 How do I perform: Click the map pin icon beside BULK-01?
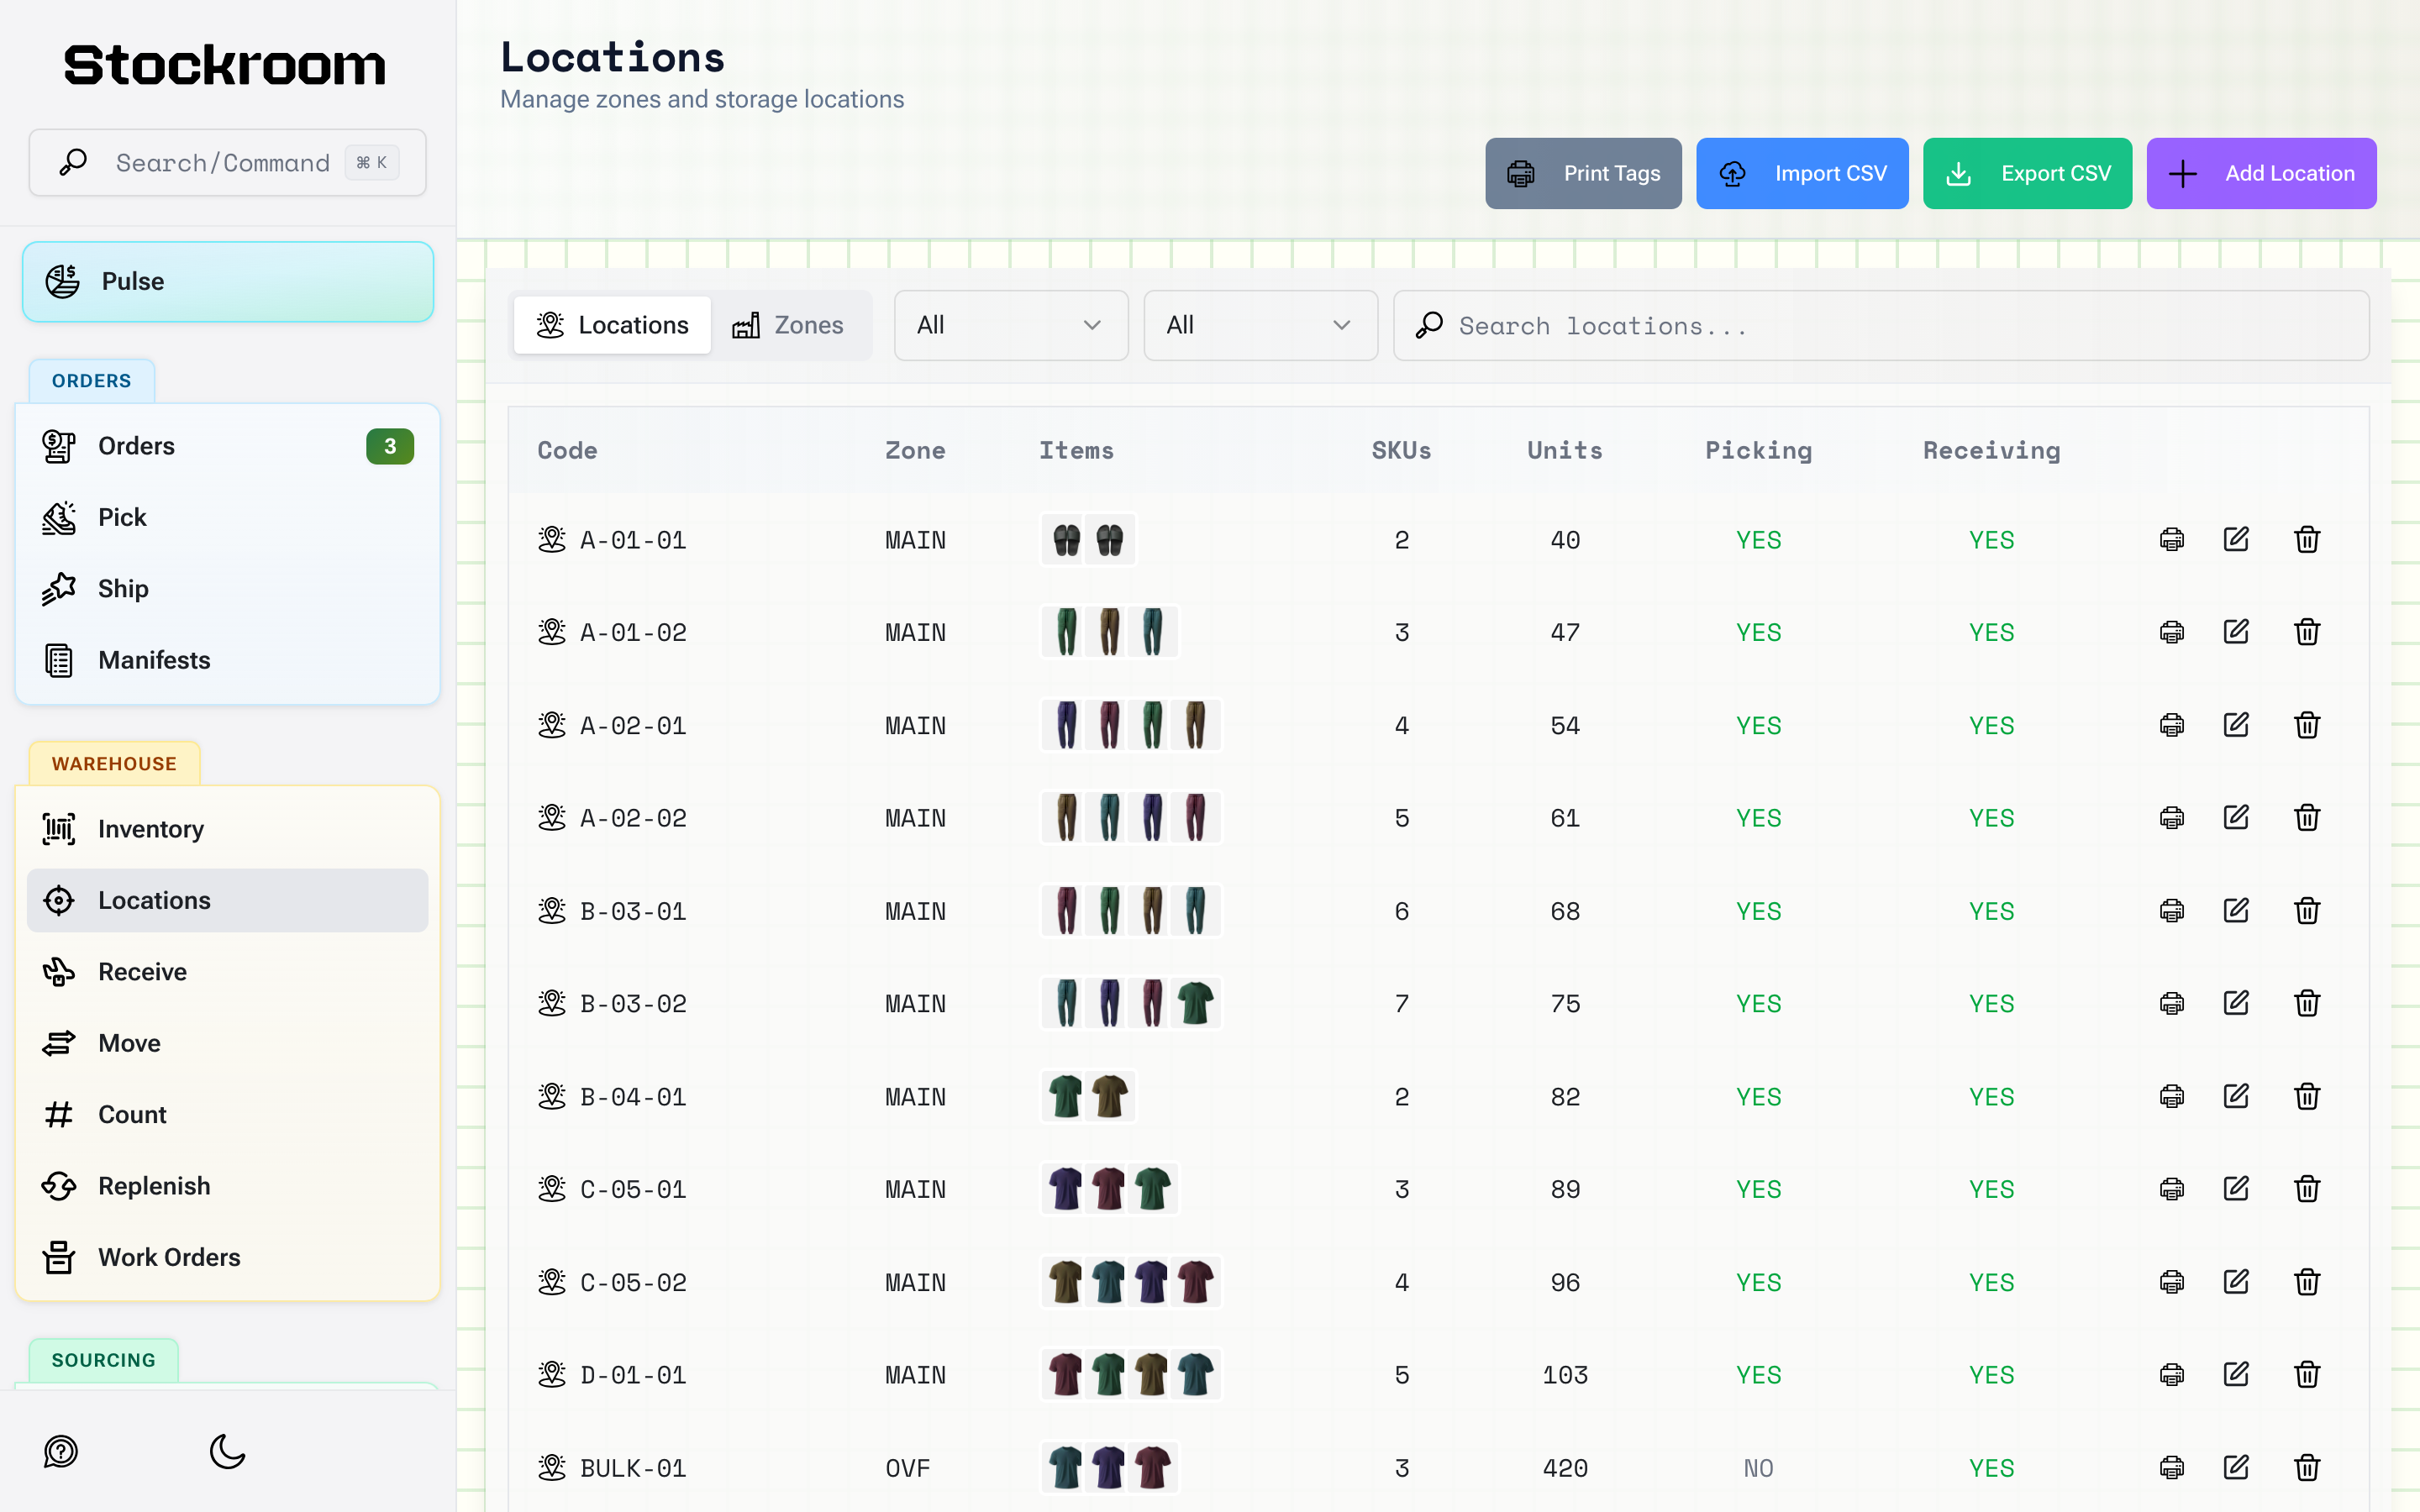551,1468
